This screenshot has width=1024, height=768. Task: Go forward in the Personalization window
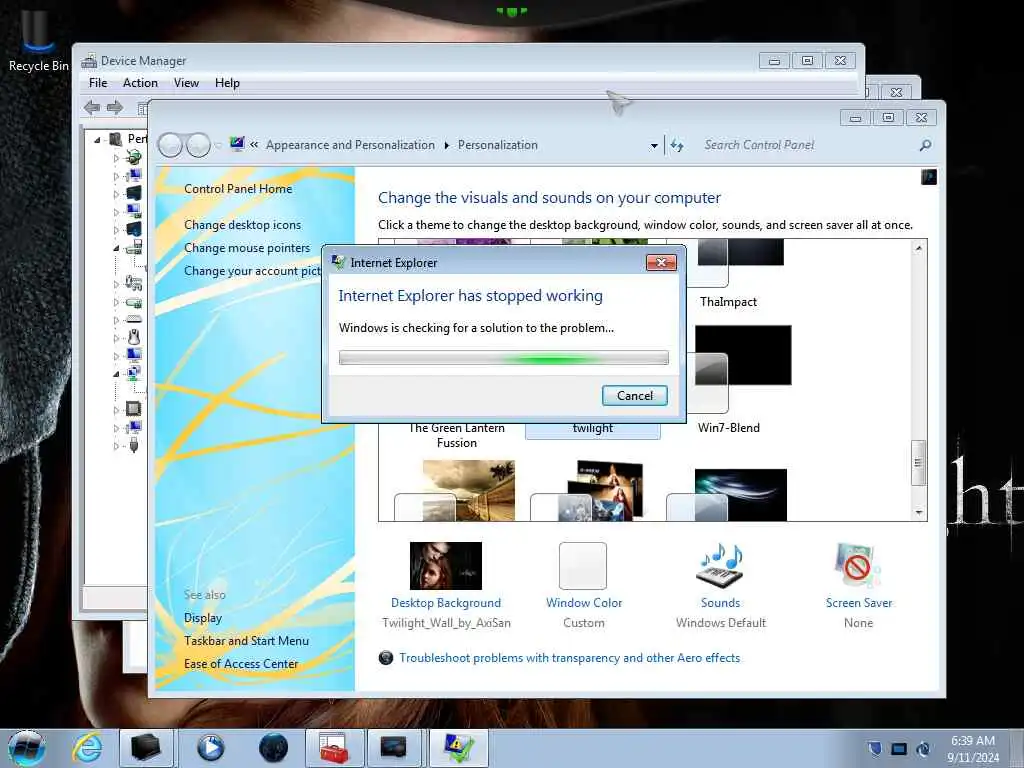pyautogui.click(x=199, y=145)
